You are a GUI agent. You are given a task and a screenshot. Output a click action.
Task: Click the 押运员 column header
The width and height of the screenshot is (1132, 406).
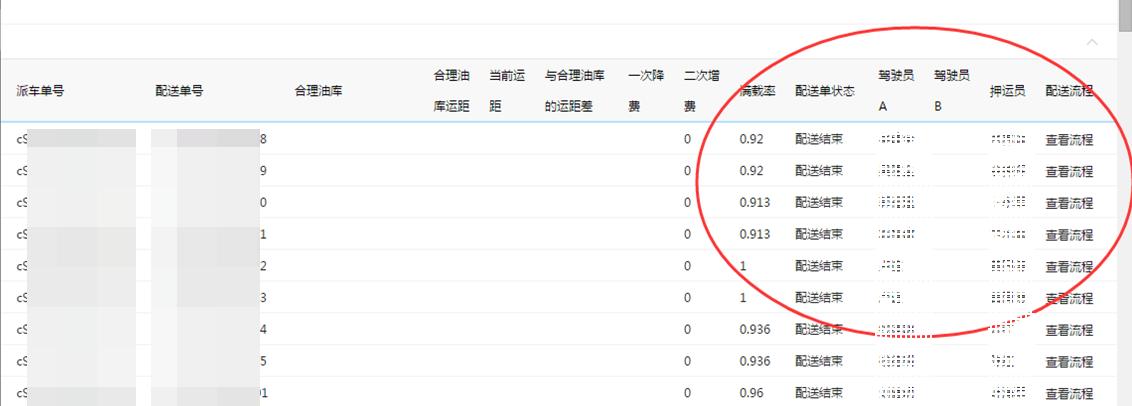tap(1008, 91)
